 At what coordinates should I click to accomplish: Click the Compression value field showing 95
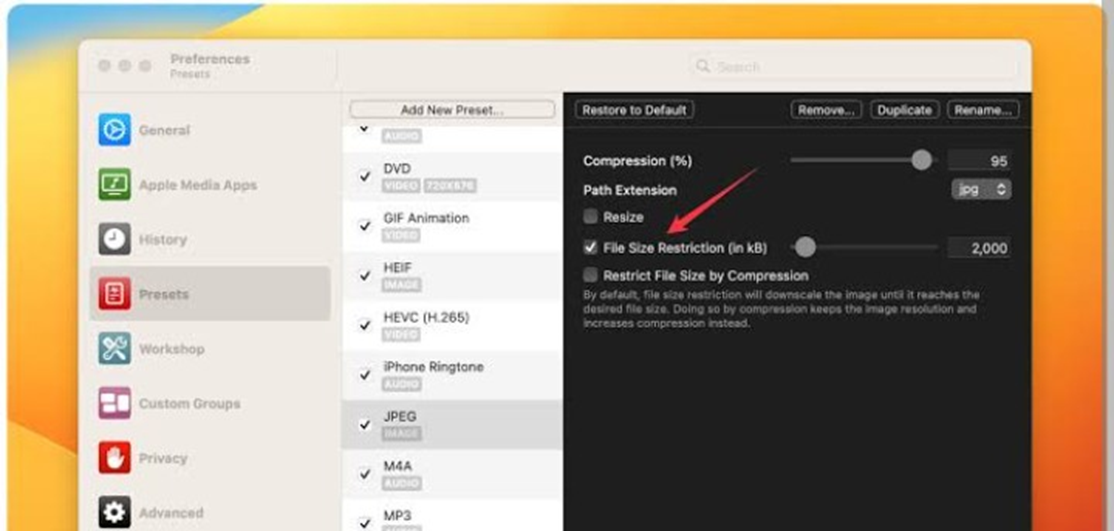[x=980, y=161]
